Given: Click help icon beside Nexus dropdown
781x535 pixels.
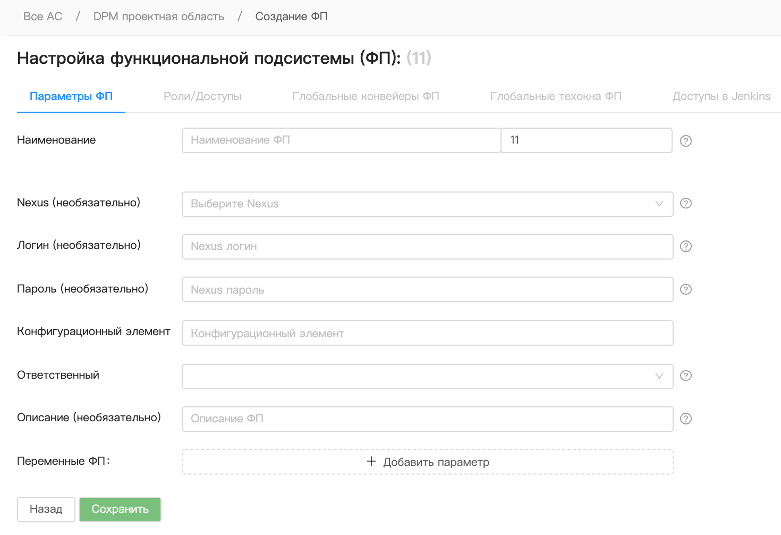Looking at the screenshot, I should pyautogui.click(x=686, y=204).
